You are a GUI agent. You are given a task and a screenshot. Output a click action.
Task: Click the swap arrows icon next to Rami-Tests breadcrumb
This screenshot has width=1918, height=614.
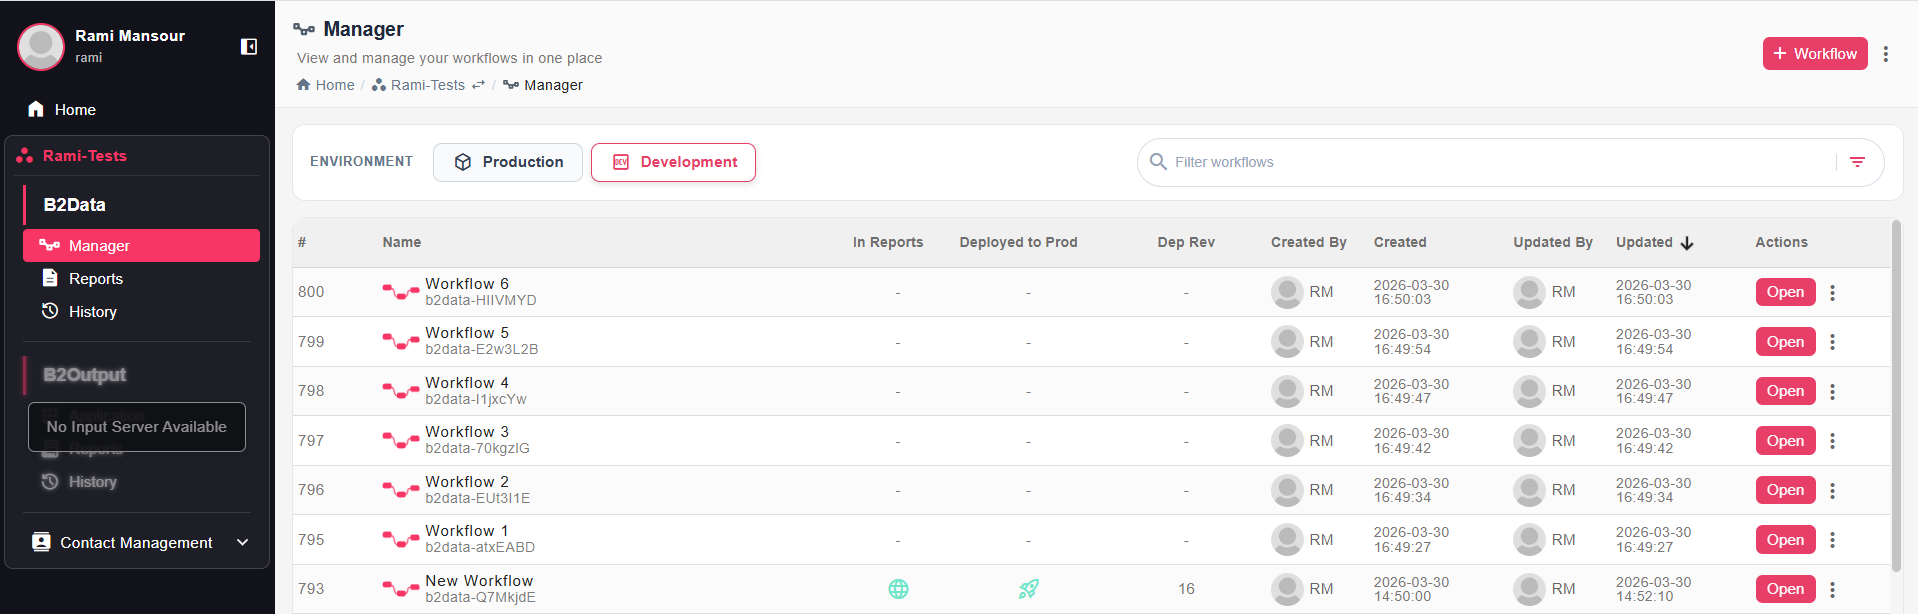click(x=478, y=85)
